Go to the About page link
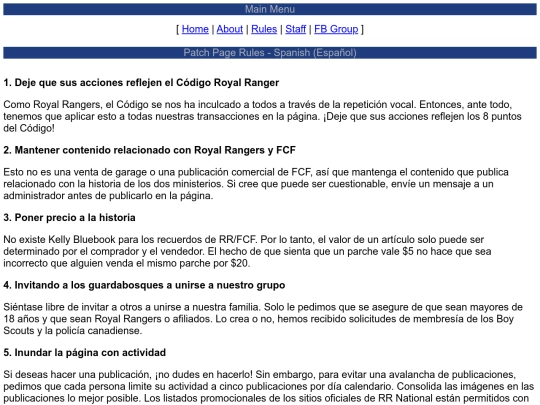The height and width of the screenshot is (405, 540). tap(230, 29)
